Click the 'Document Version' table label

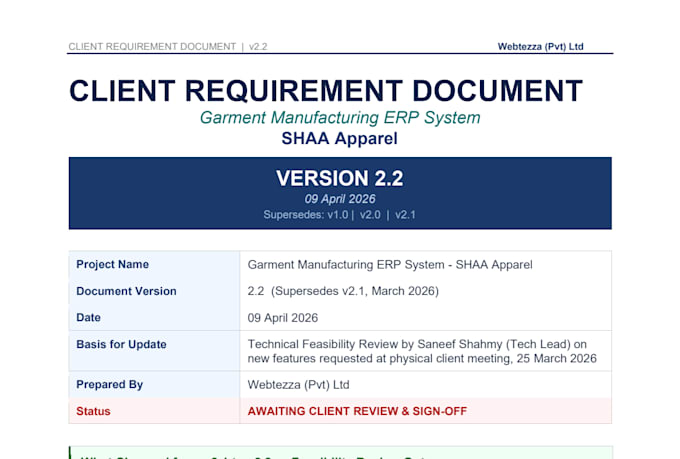click(126, 291)
